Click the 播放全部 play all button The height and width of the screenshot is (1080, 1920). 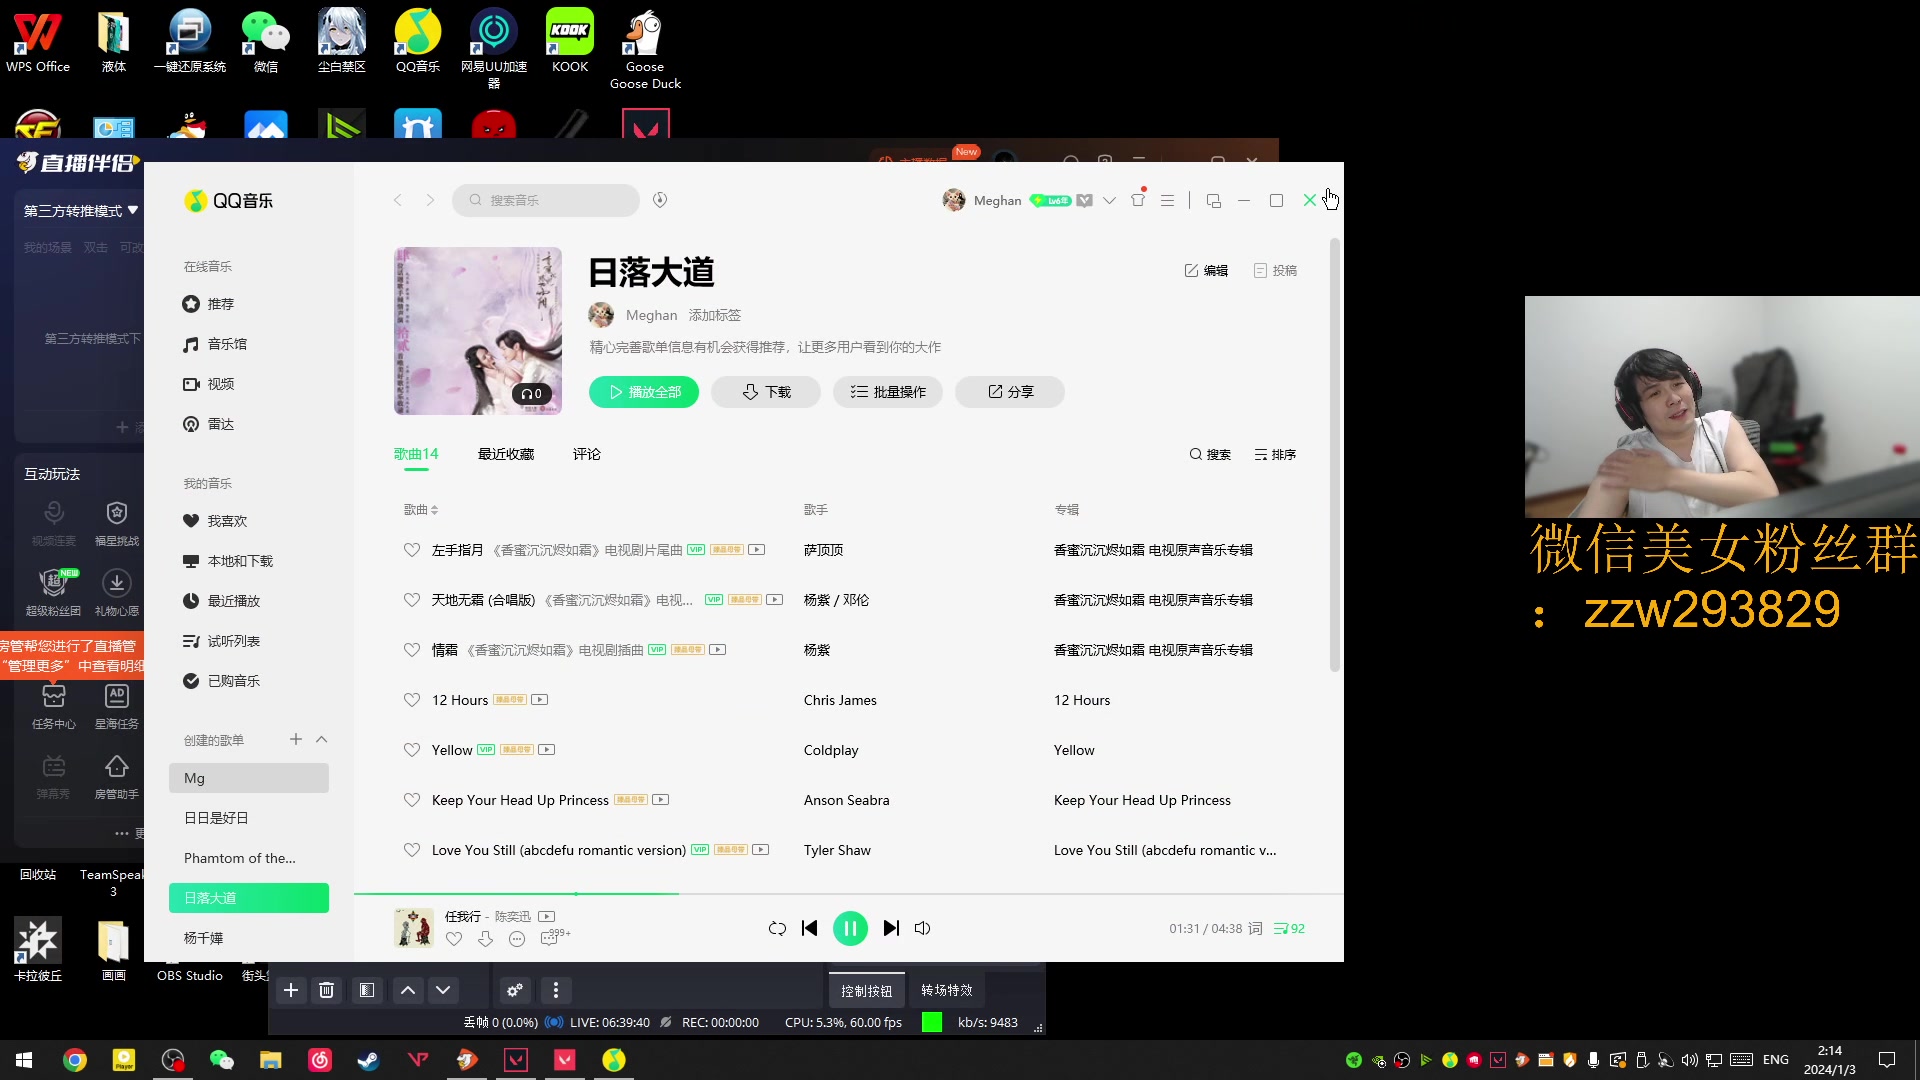point(643,392)
